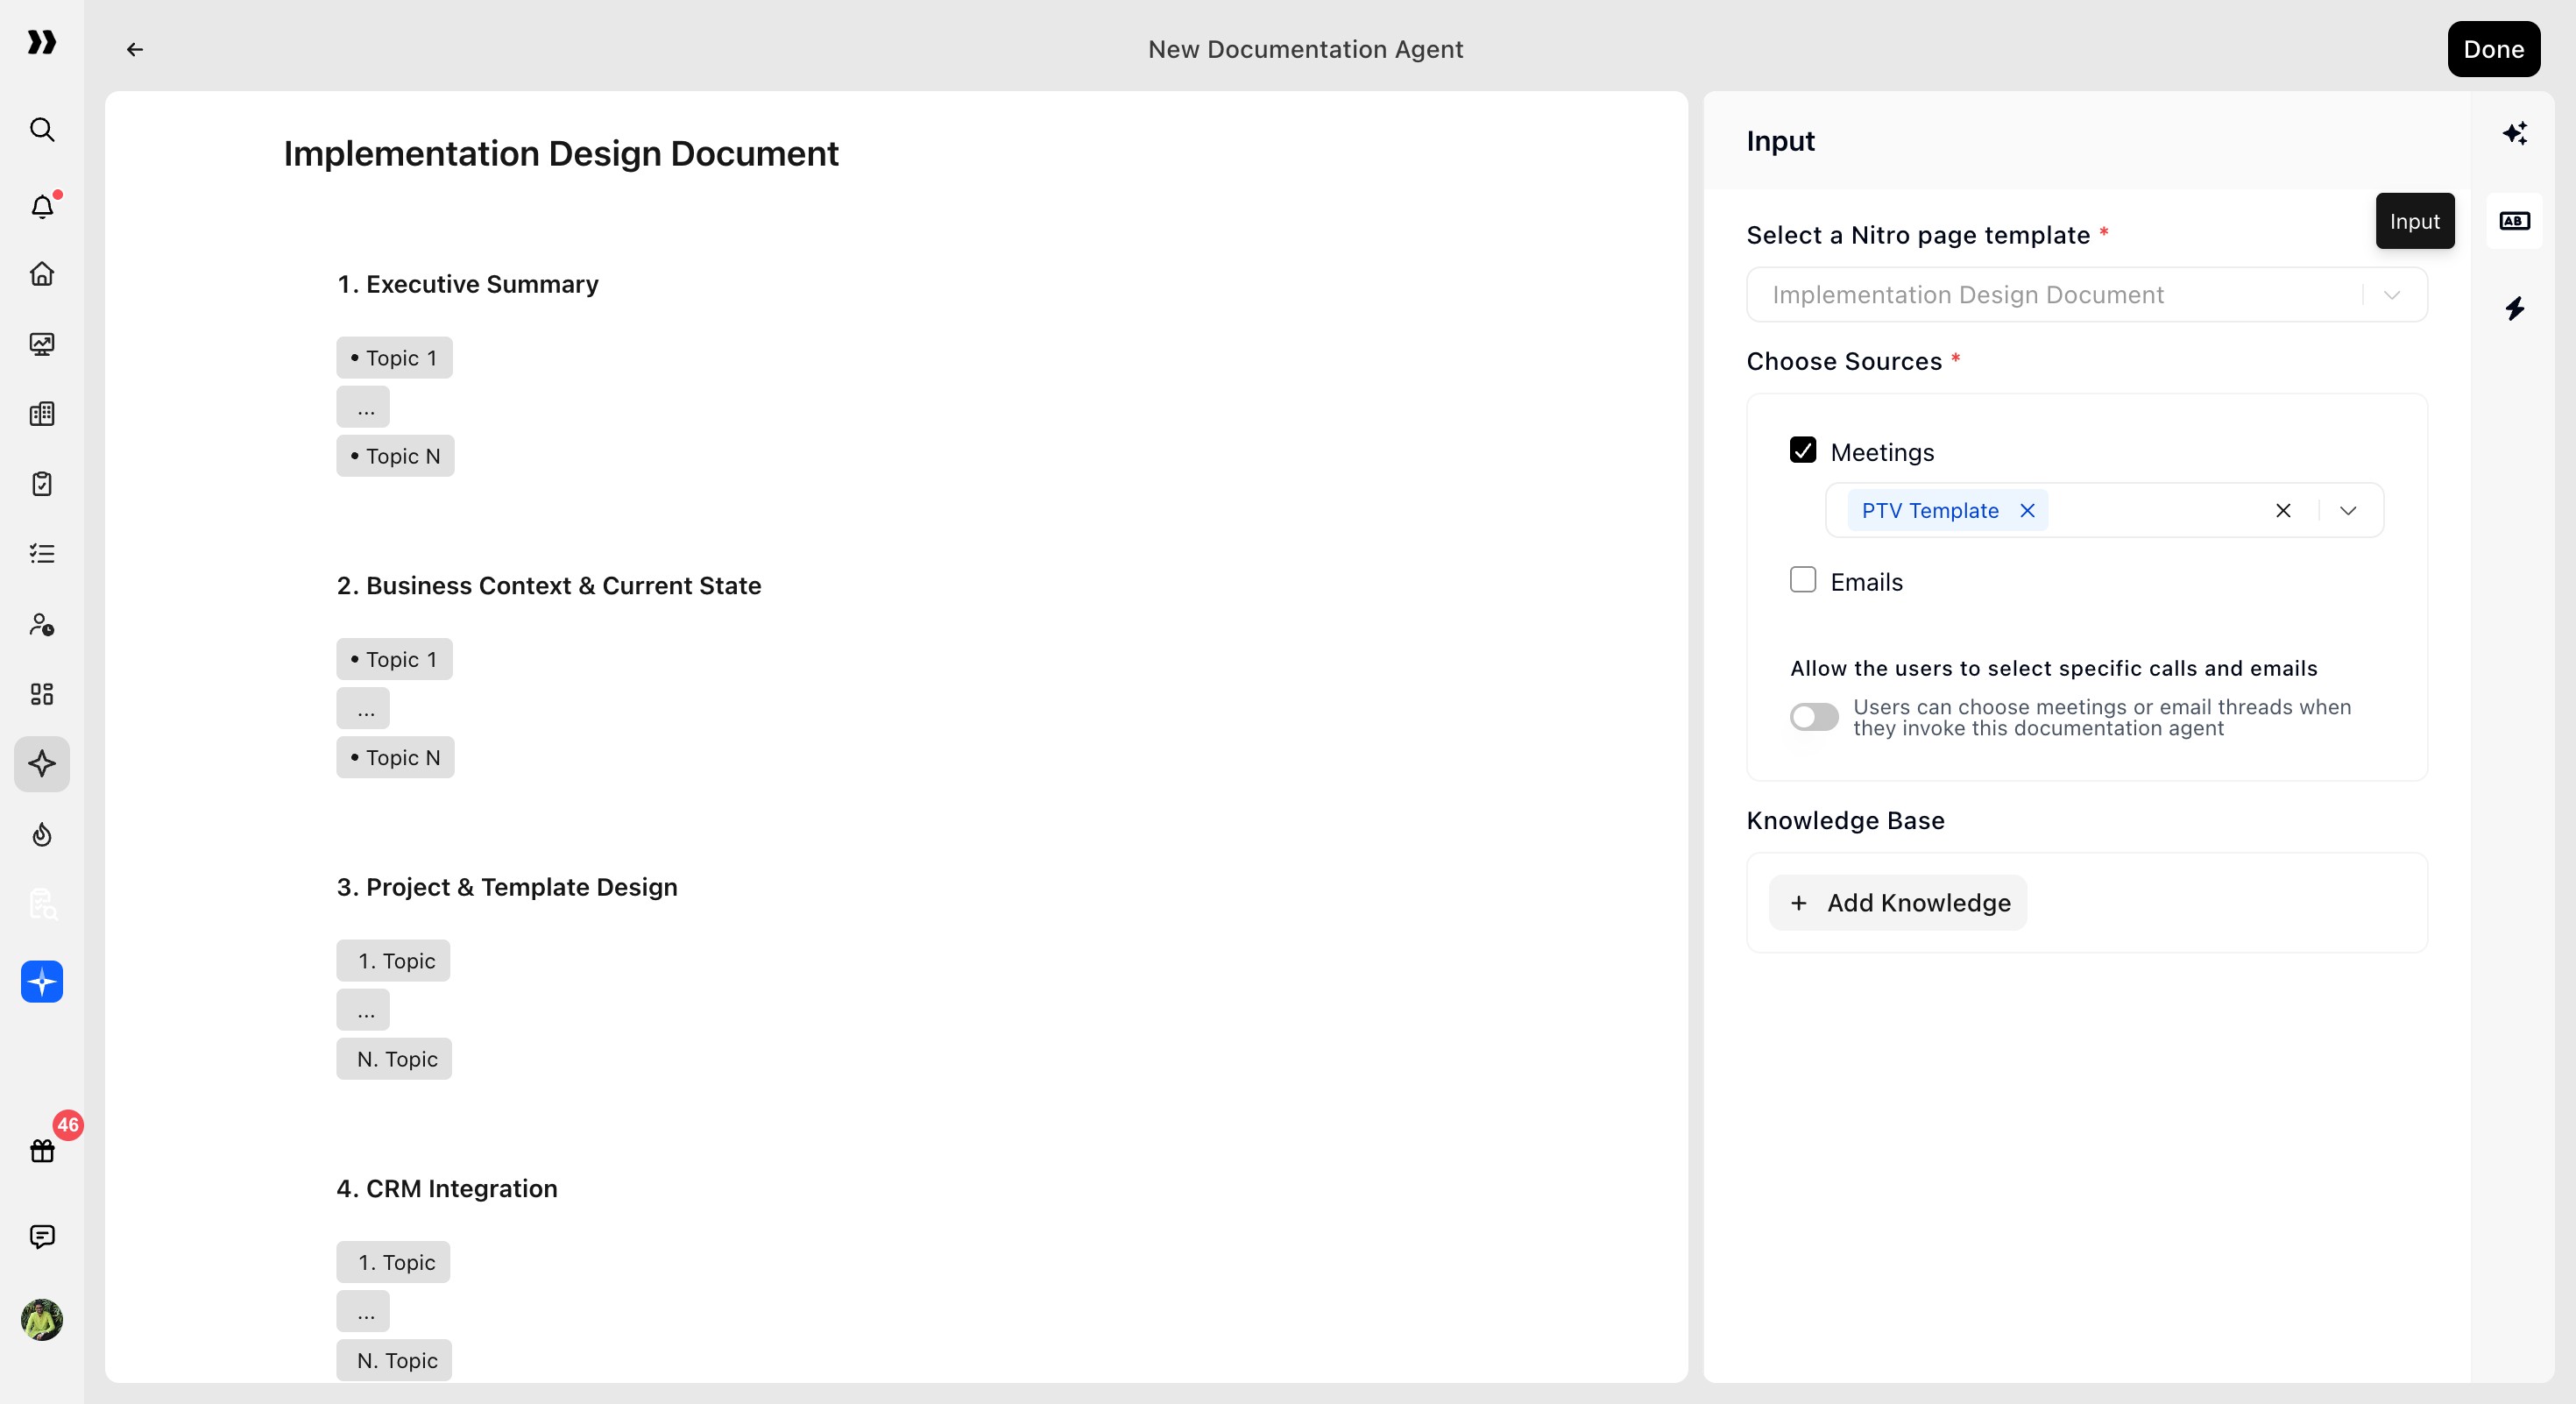Select the highlighted four-point sparkle sidebar icon
Screen dimensions: 2576x1404
point(42,764)
